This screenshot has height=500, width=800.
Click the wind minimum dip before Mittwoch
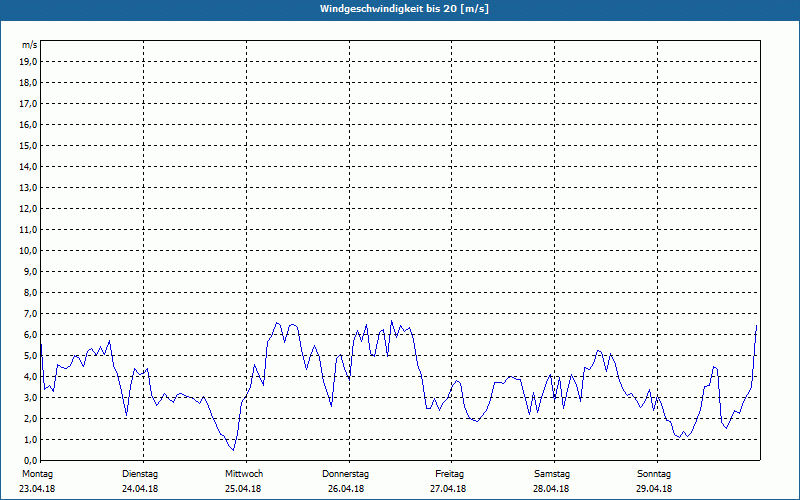(x=233, y=449)
